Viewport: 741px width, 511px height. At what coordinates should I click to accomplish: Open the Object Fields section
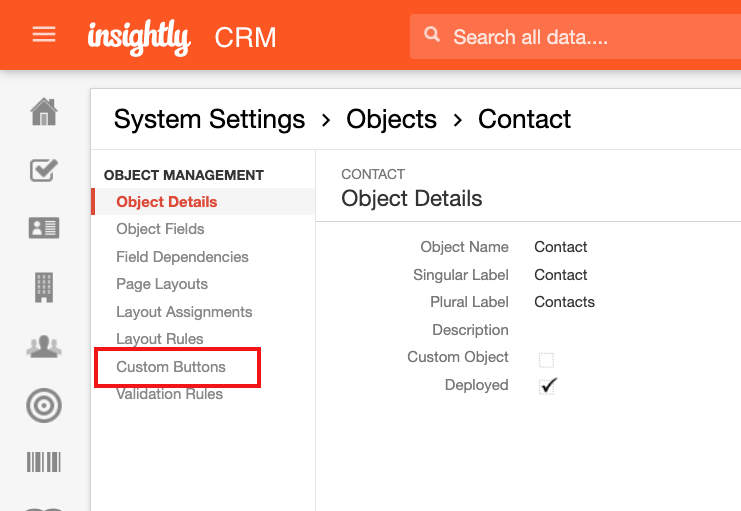tap(160, 229)
